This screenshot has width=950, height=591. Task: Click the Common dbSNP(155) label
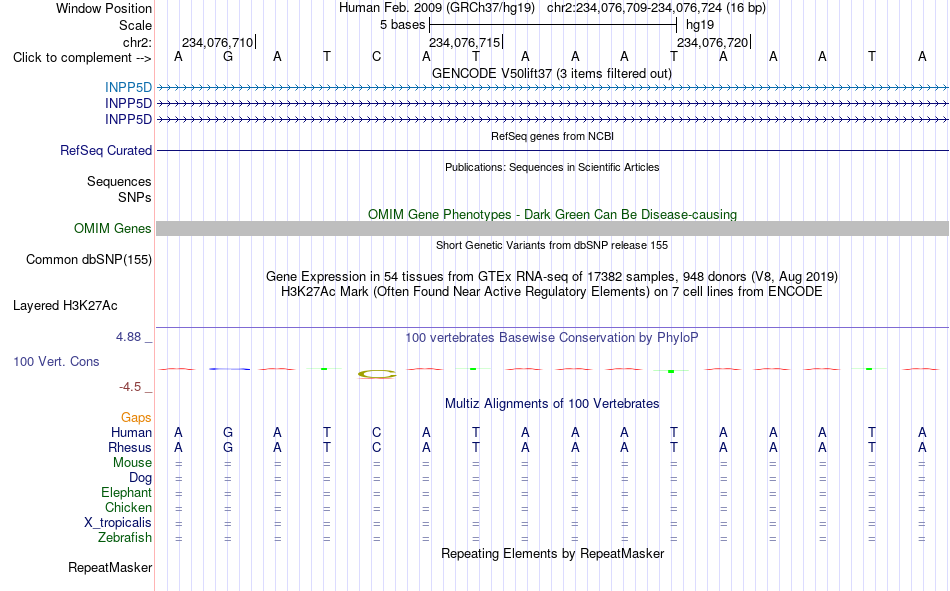pyautogui.click(x=88, y=259)
